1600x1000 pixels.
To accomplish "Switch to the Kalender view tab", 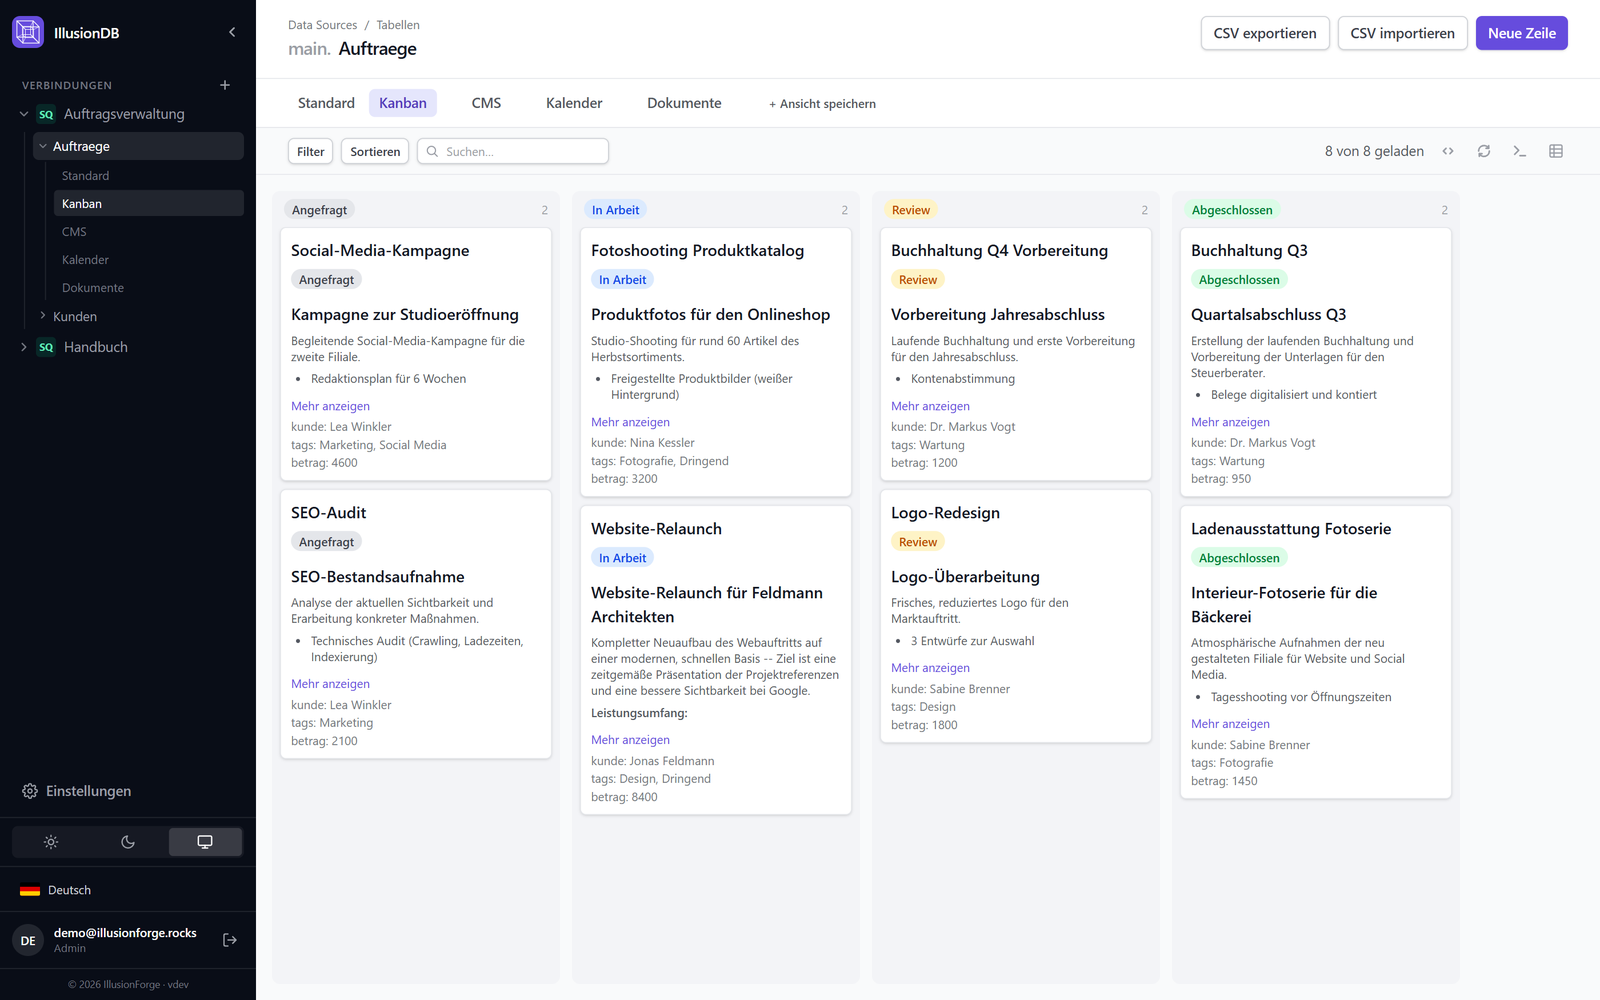I will pos(574,103).
